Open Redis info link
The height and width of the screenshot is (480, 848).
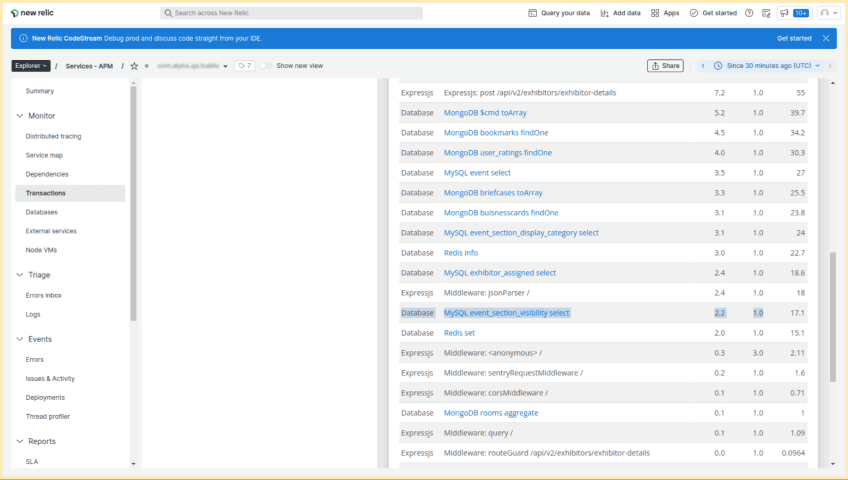pos(461,252)
